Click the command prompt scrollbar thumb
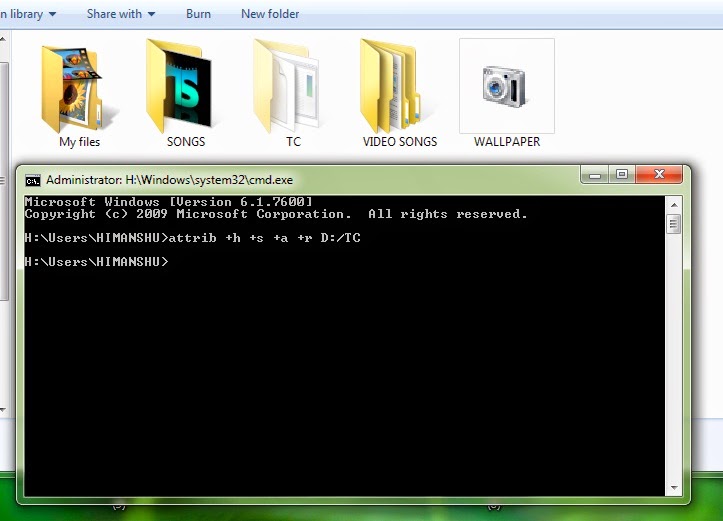Viewport: 723px width, 521px height. (x=674, y=225)
